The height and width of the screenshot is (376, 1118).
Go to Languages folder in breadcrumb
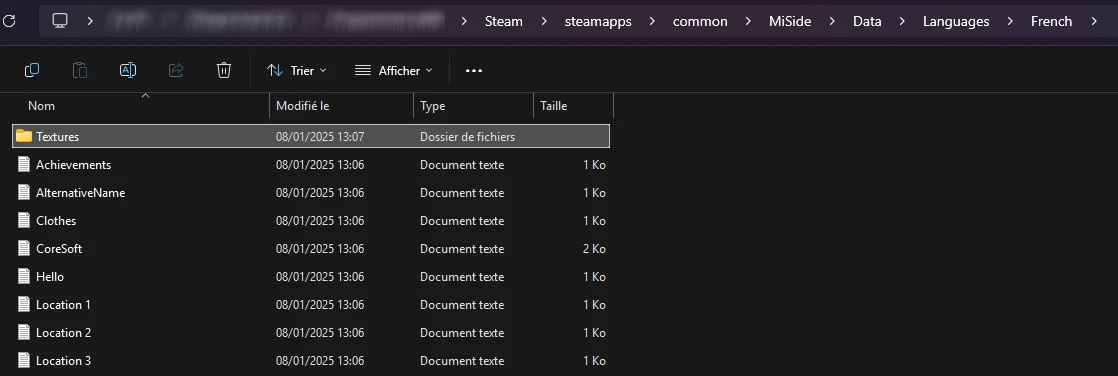pyautogui.click(x=955, y=21)
